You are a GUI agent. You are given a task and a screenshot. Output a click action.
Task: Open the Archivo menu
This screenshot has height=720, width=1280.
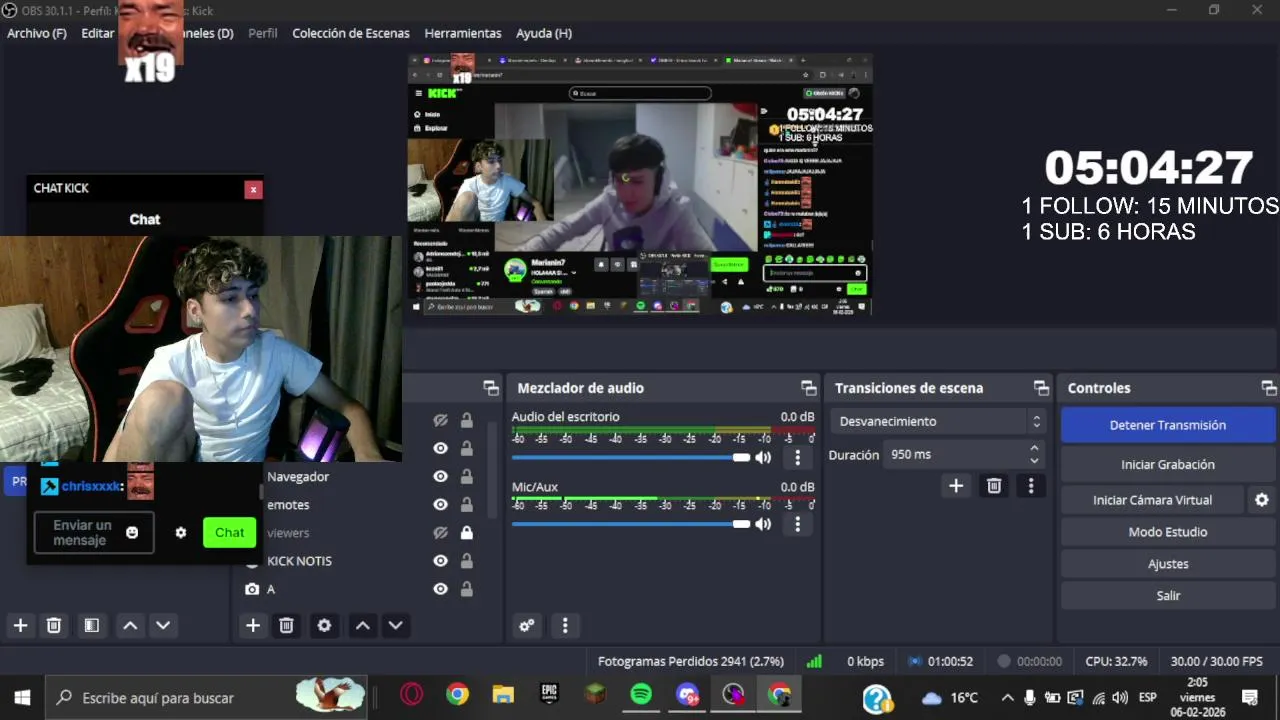click(37, 33)
